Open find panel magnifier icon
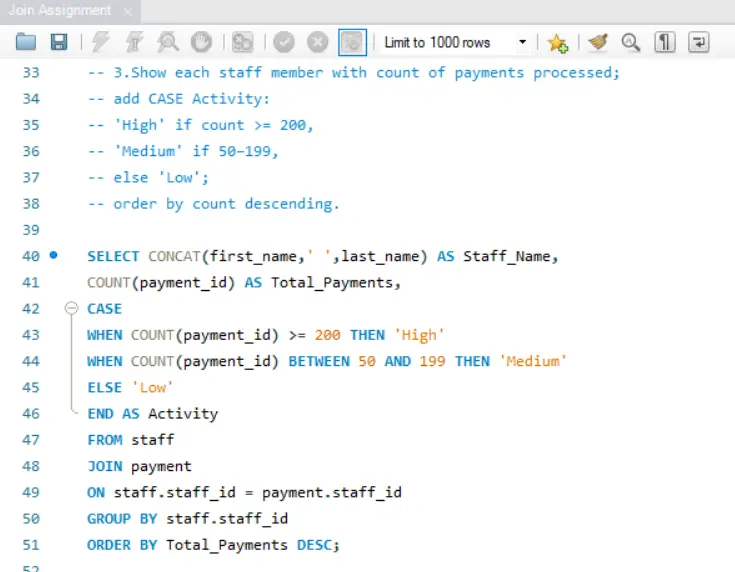Screen dimensions: 735x572 [631, 42]
